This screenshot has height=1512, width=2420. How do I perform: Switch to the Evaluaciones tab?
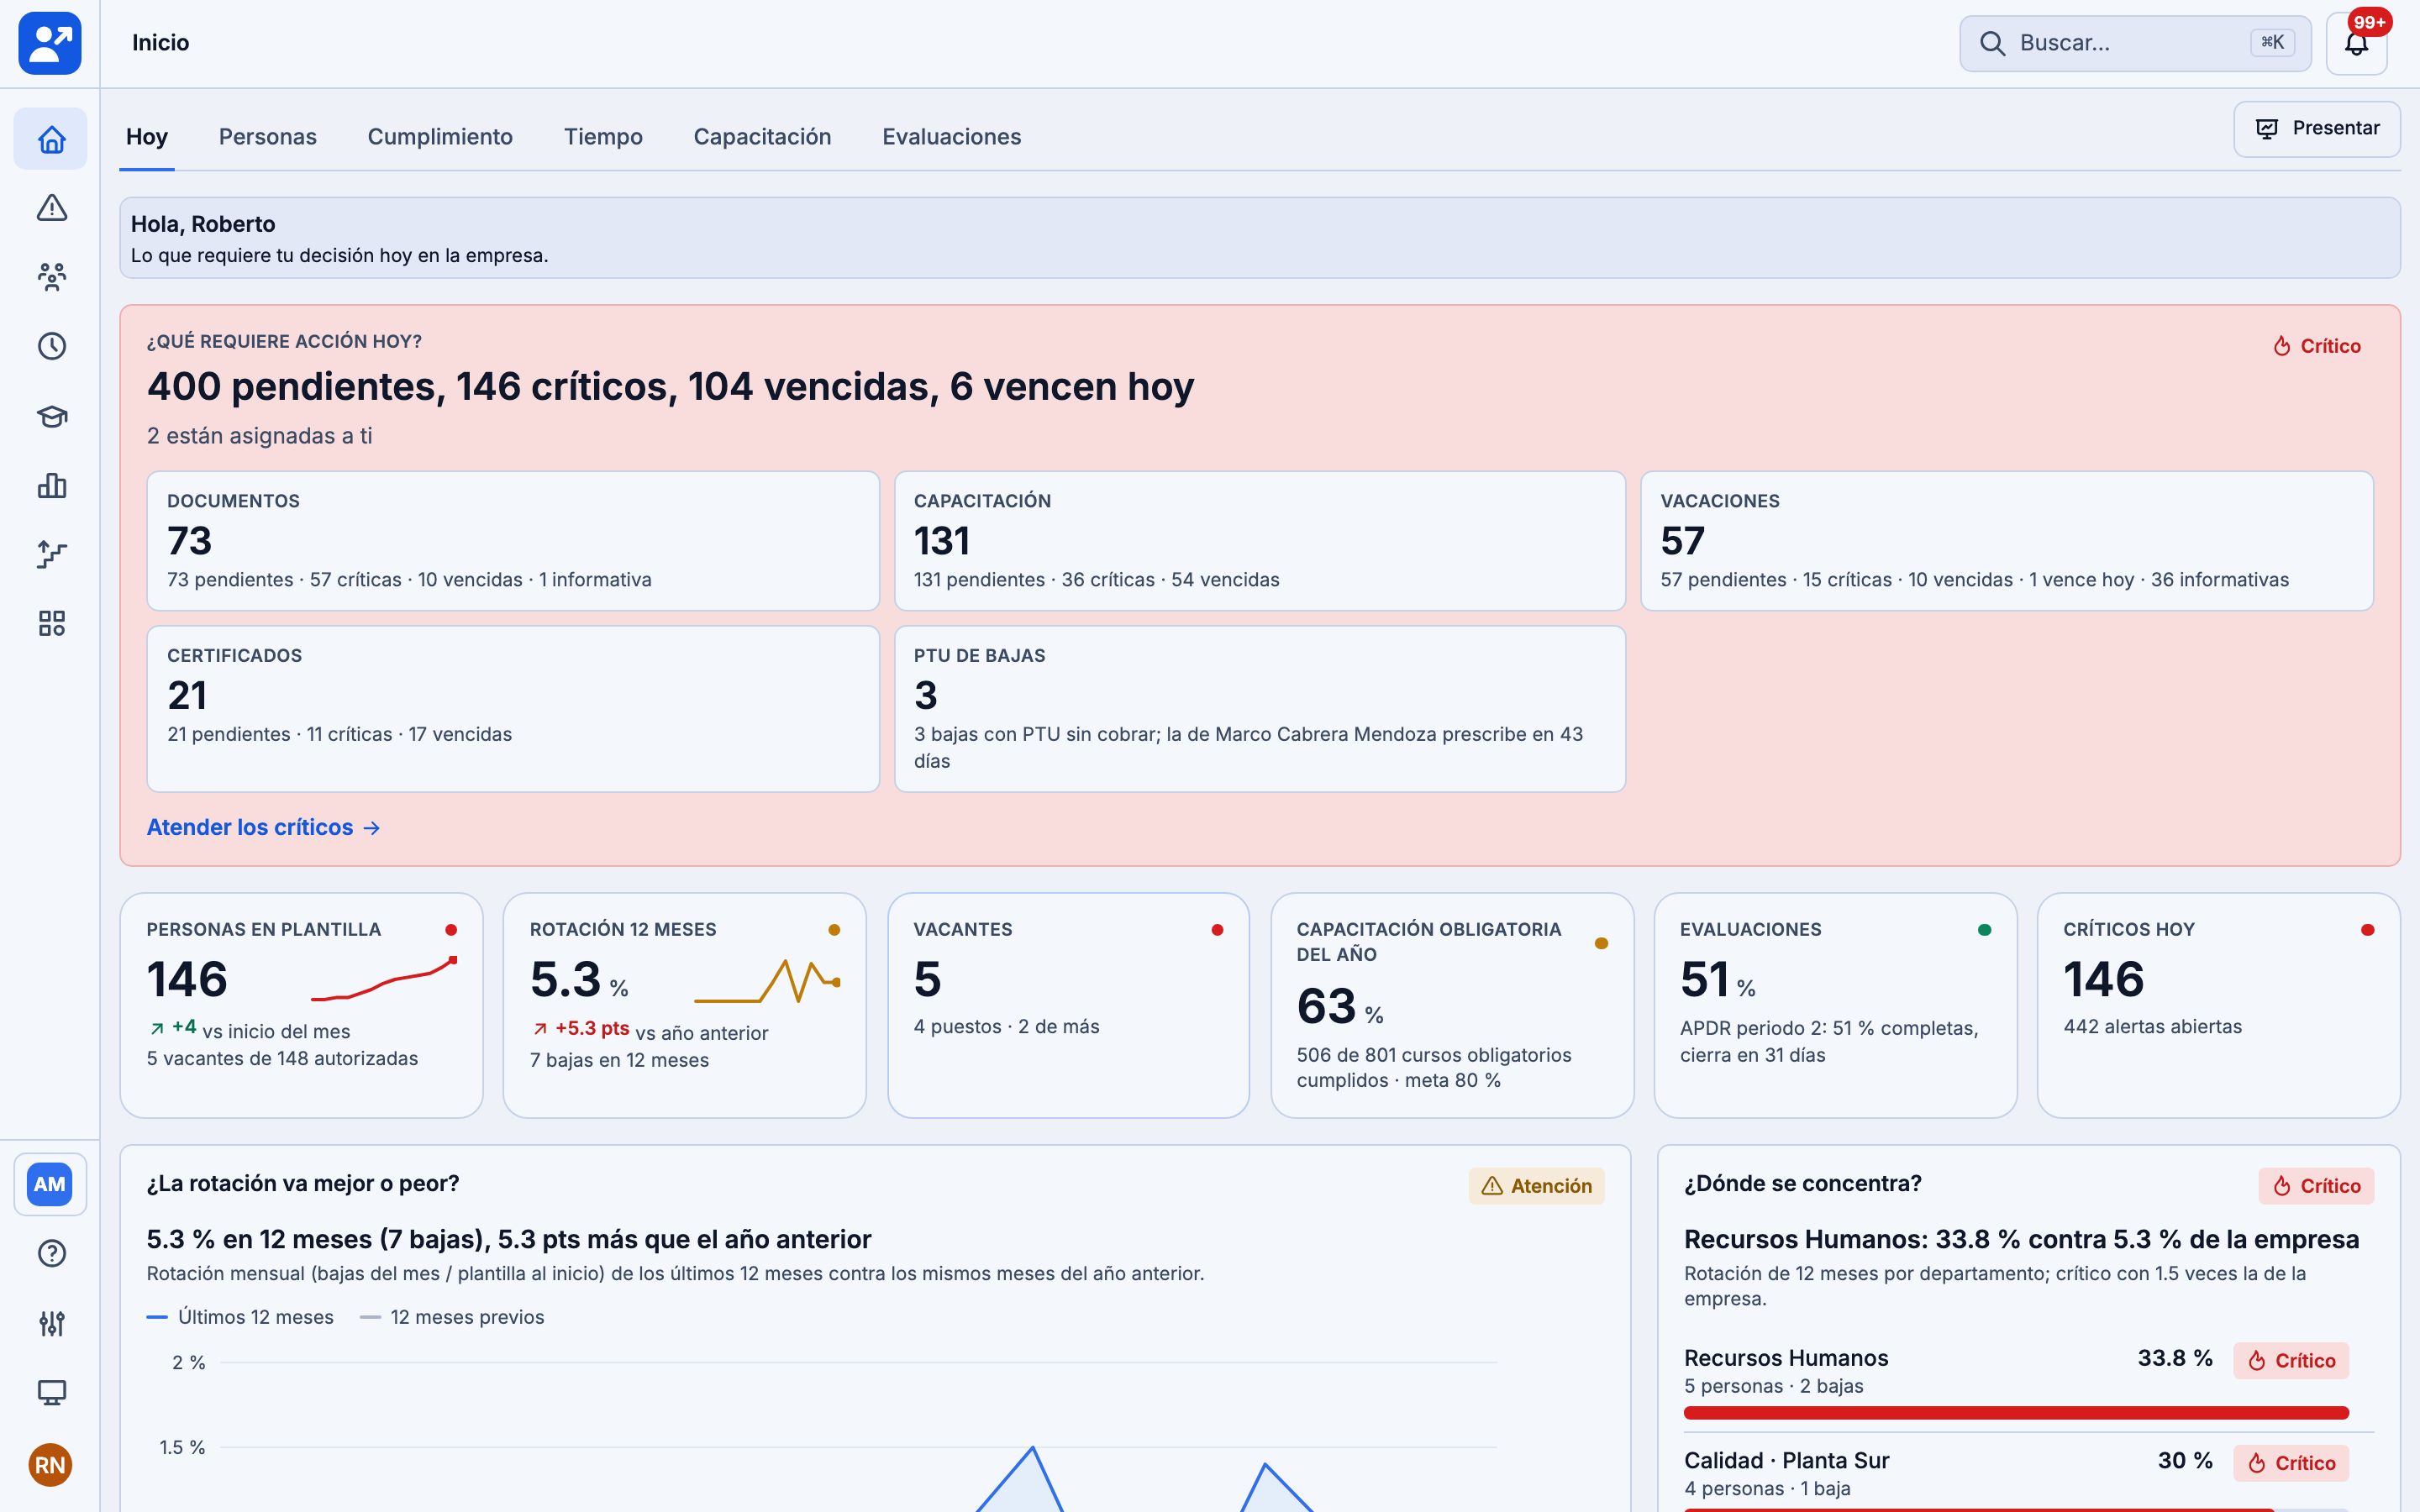pyautogui.click(x=951, y=137)
